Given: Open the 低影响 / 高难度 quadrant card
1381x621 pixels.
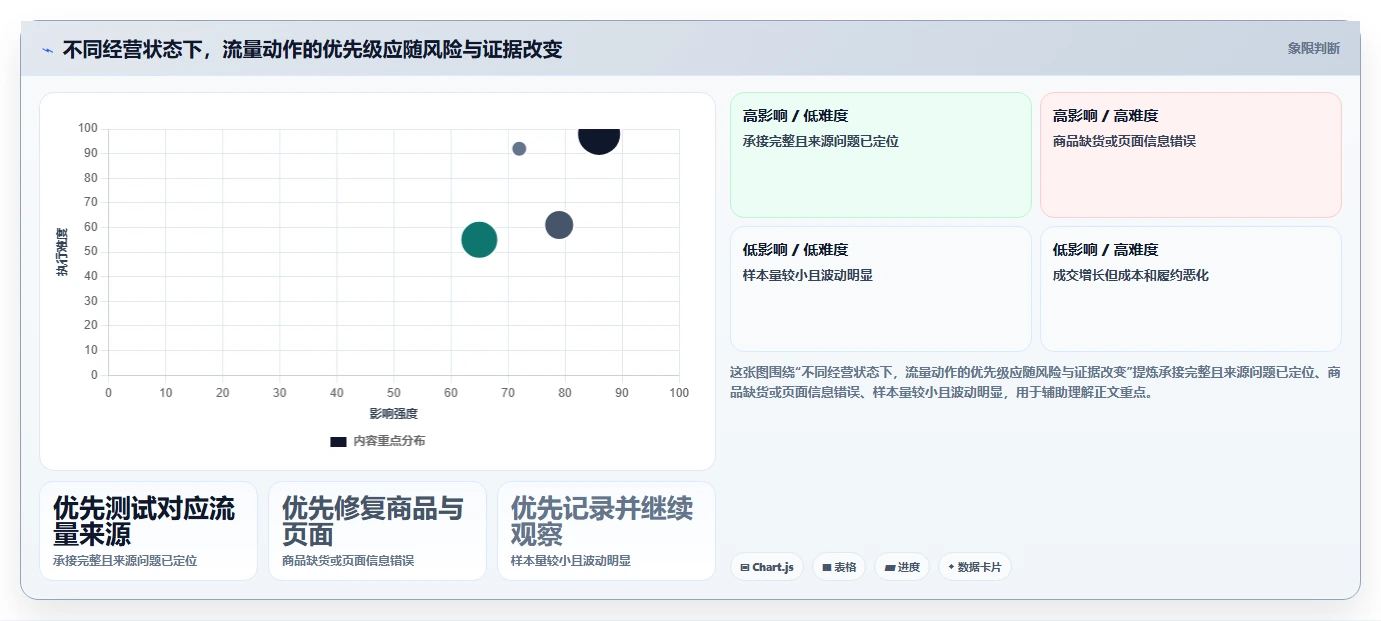Looking at the screenshot, I should (1190, 289).
